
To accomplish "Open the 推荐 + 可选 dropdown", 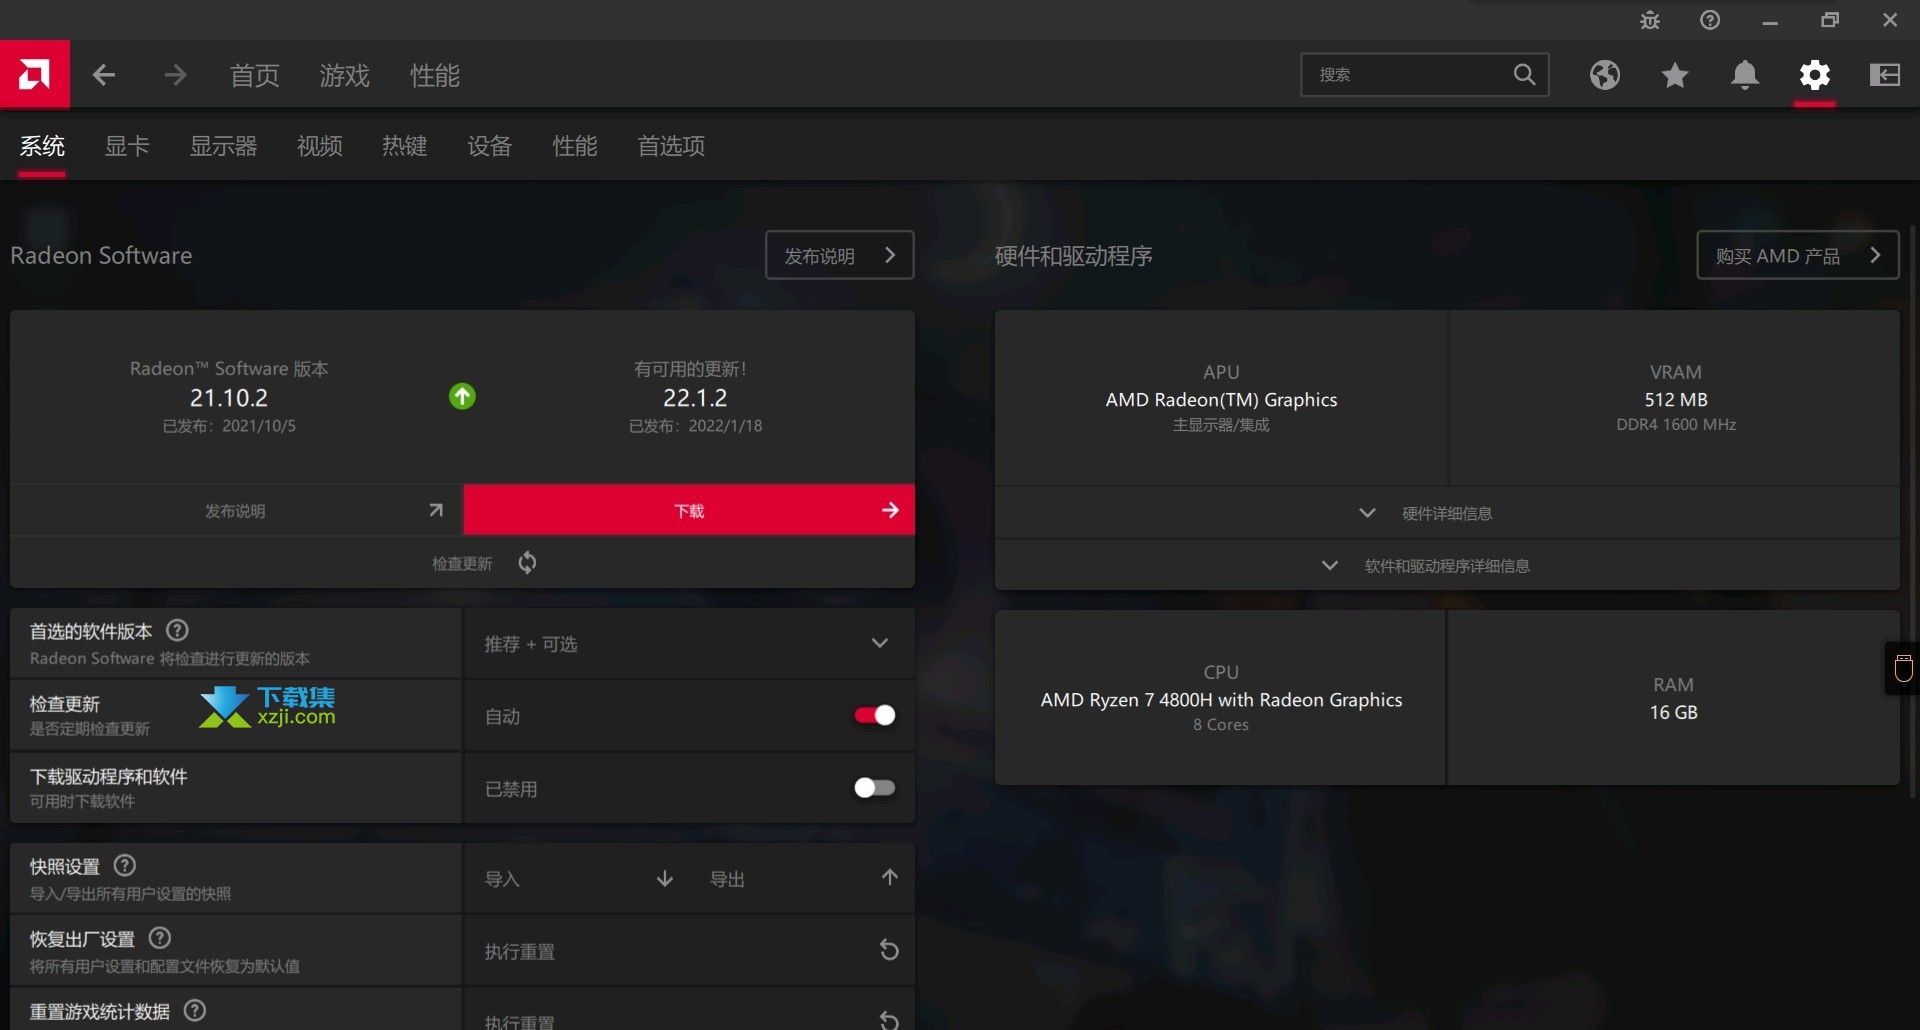I will (x=689, y=643).
